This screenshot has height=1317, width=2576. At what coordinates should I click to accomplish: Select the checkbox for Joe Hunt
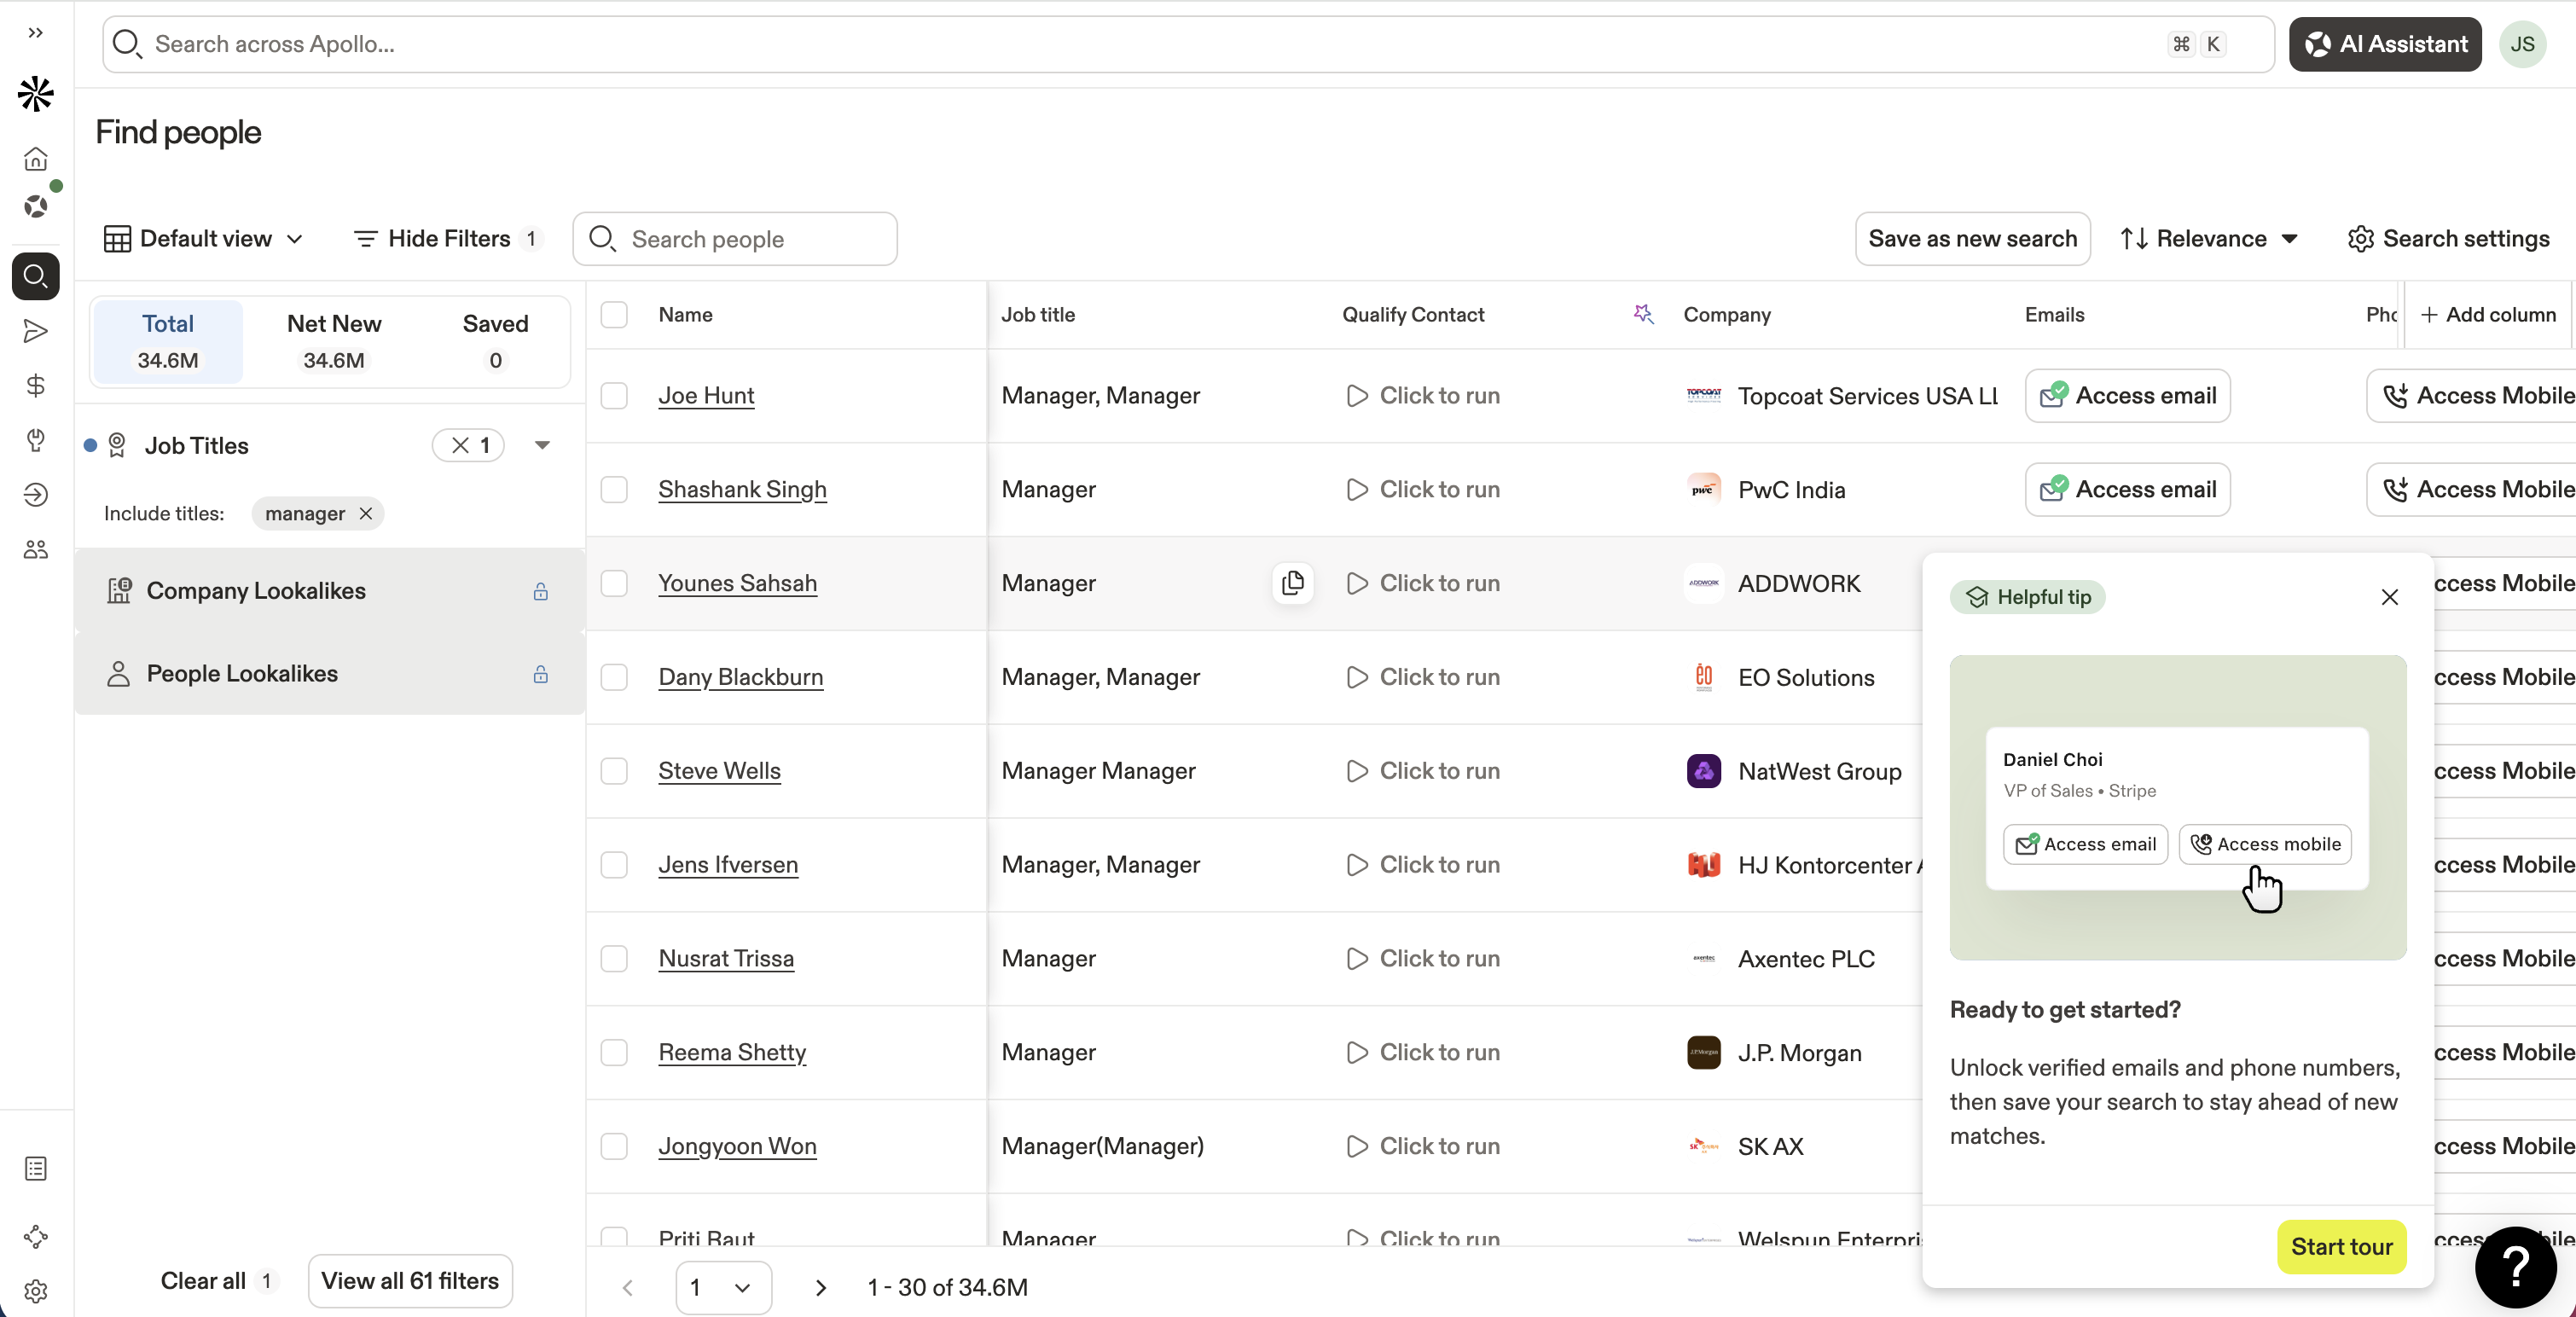(x=614, y=396)
